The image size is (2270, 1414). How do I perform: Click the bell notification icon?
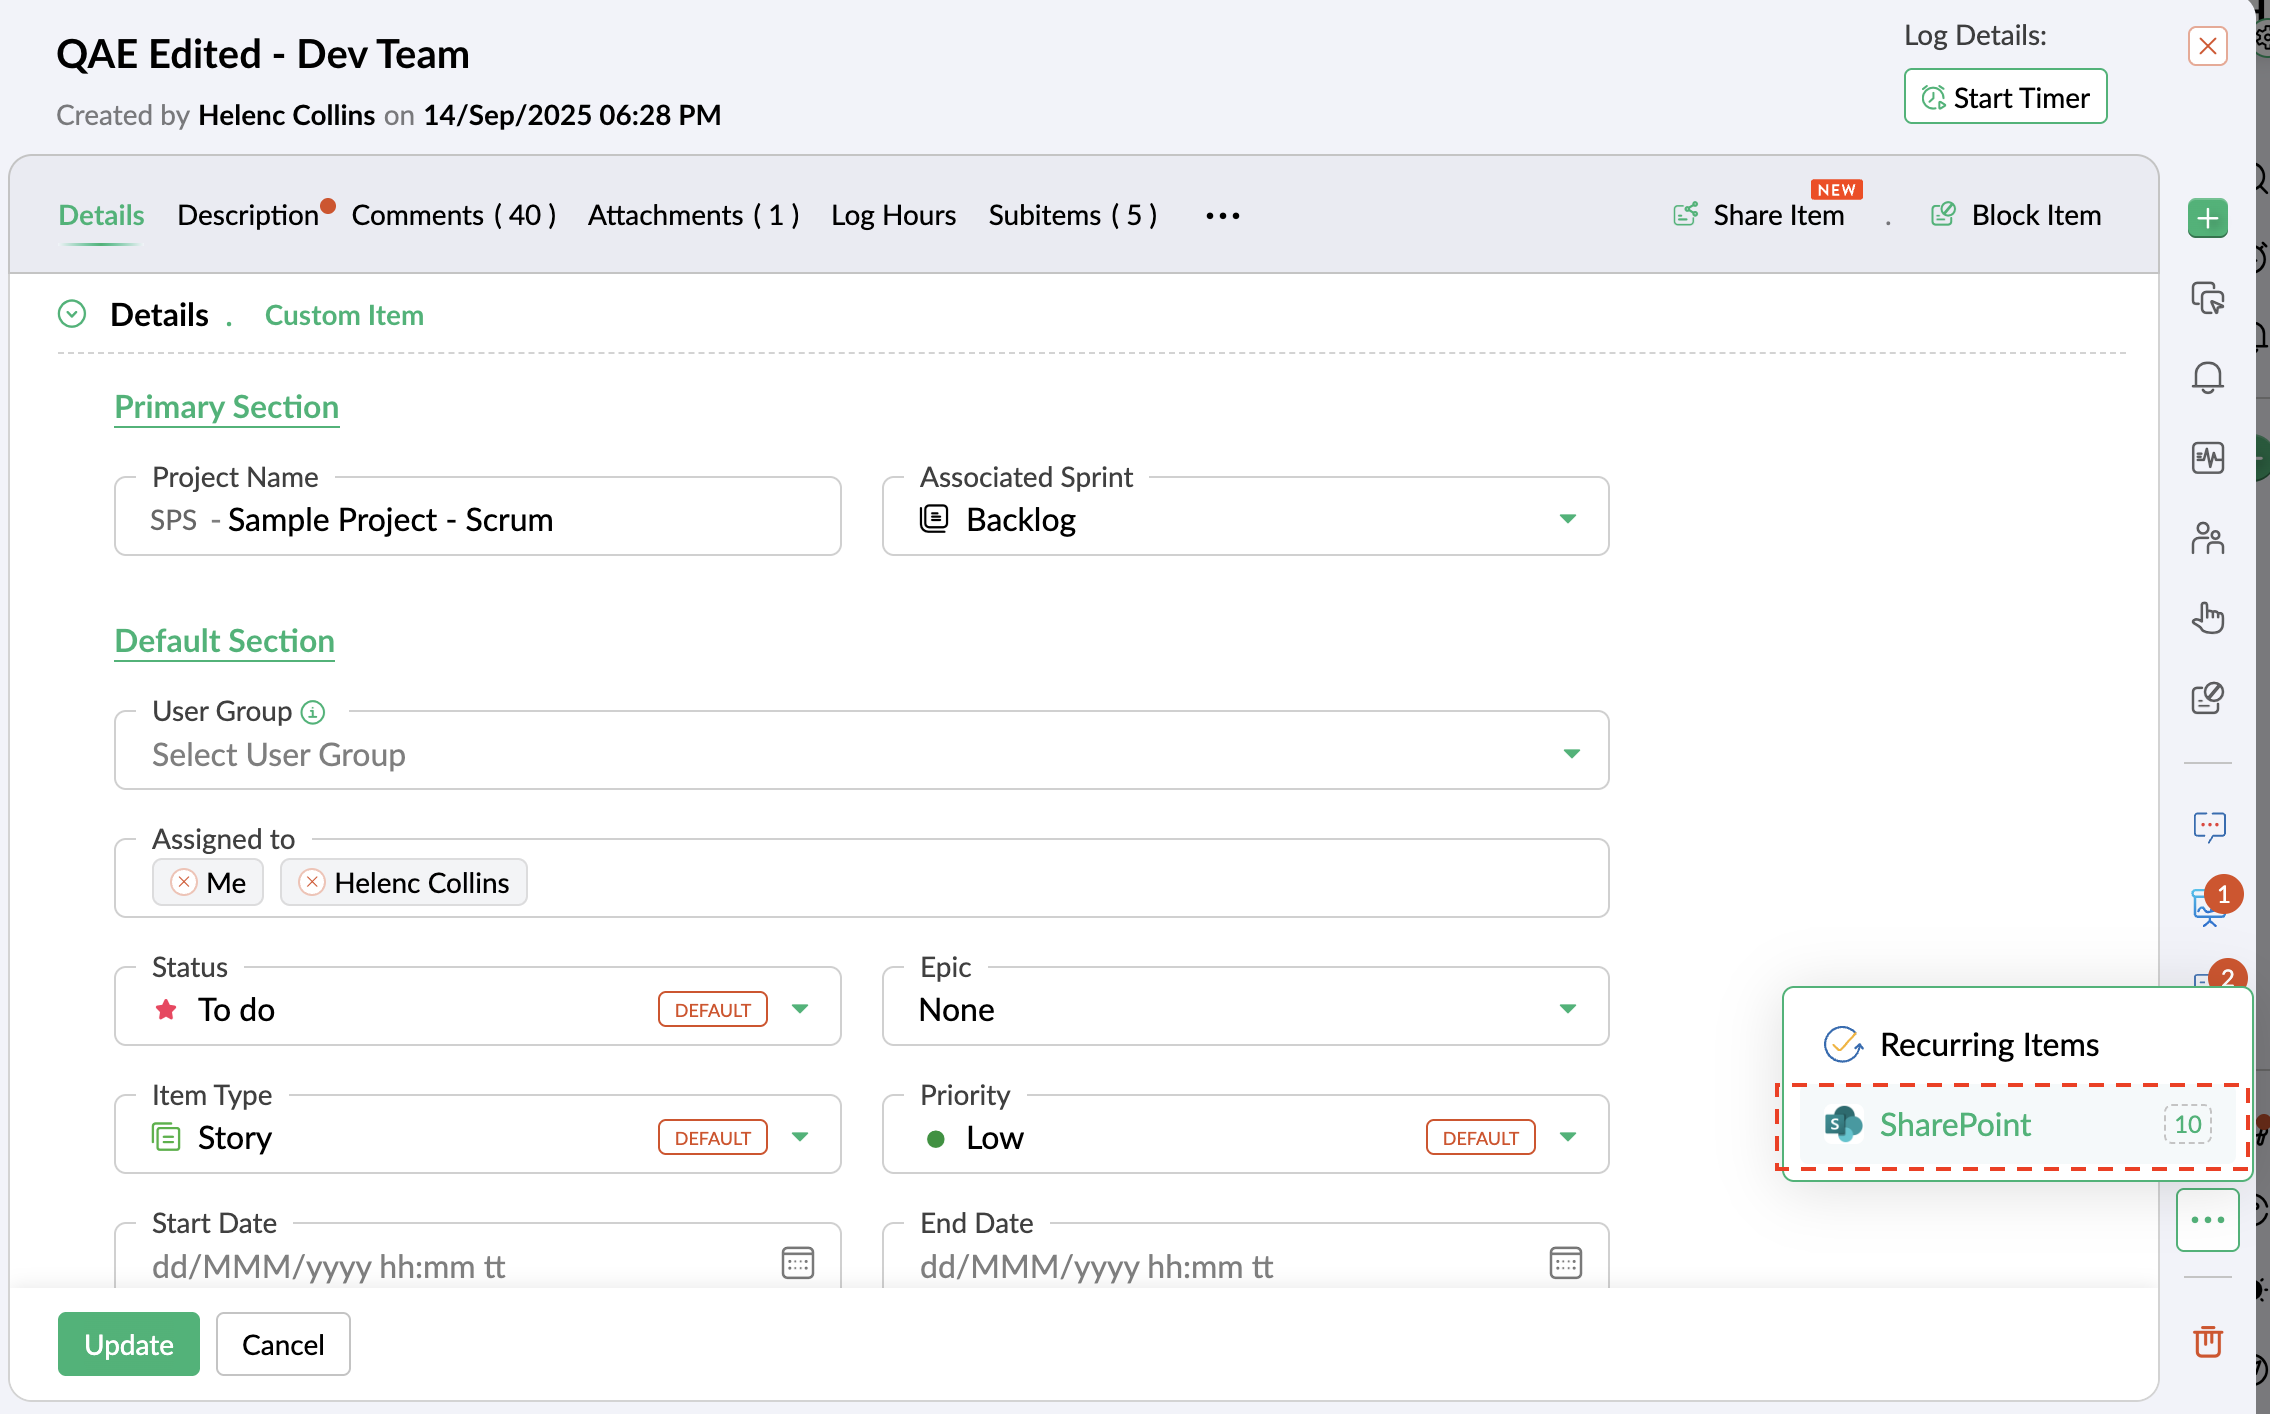click(x=2207, y=378)
